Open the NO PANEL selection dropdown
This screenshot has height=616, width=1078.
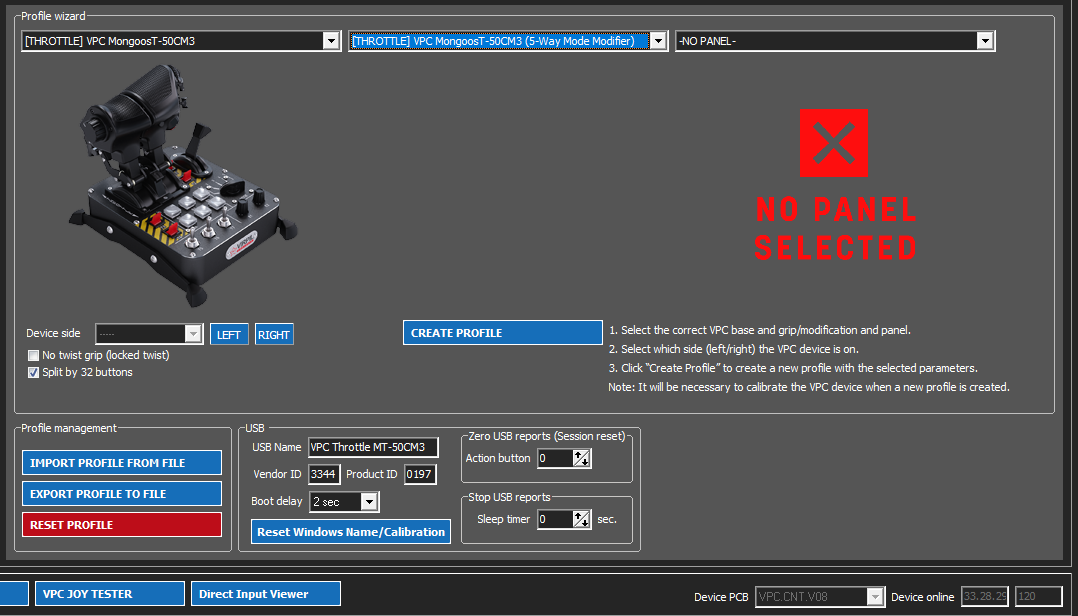(986, 41)
